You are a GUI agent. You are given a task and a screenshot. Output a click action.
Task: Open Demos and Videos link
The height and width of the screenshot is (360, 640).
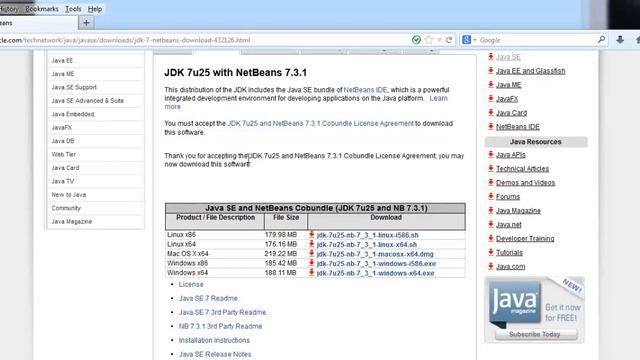(x=525, y=183)
